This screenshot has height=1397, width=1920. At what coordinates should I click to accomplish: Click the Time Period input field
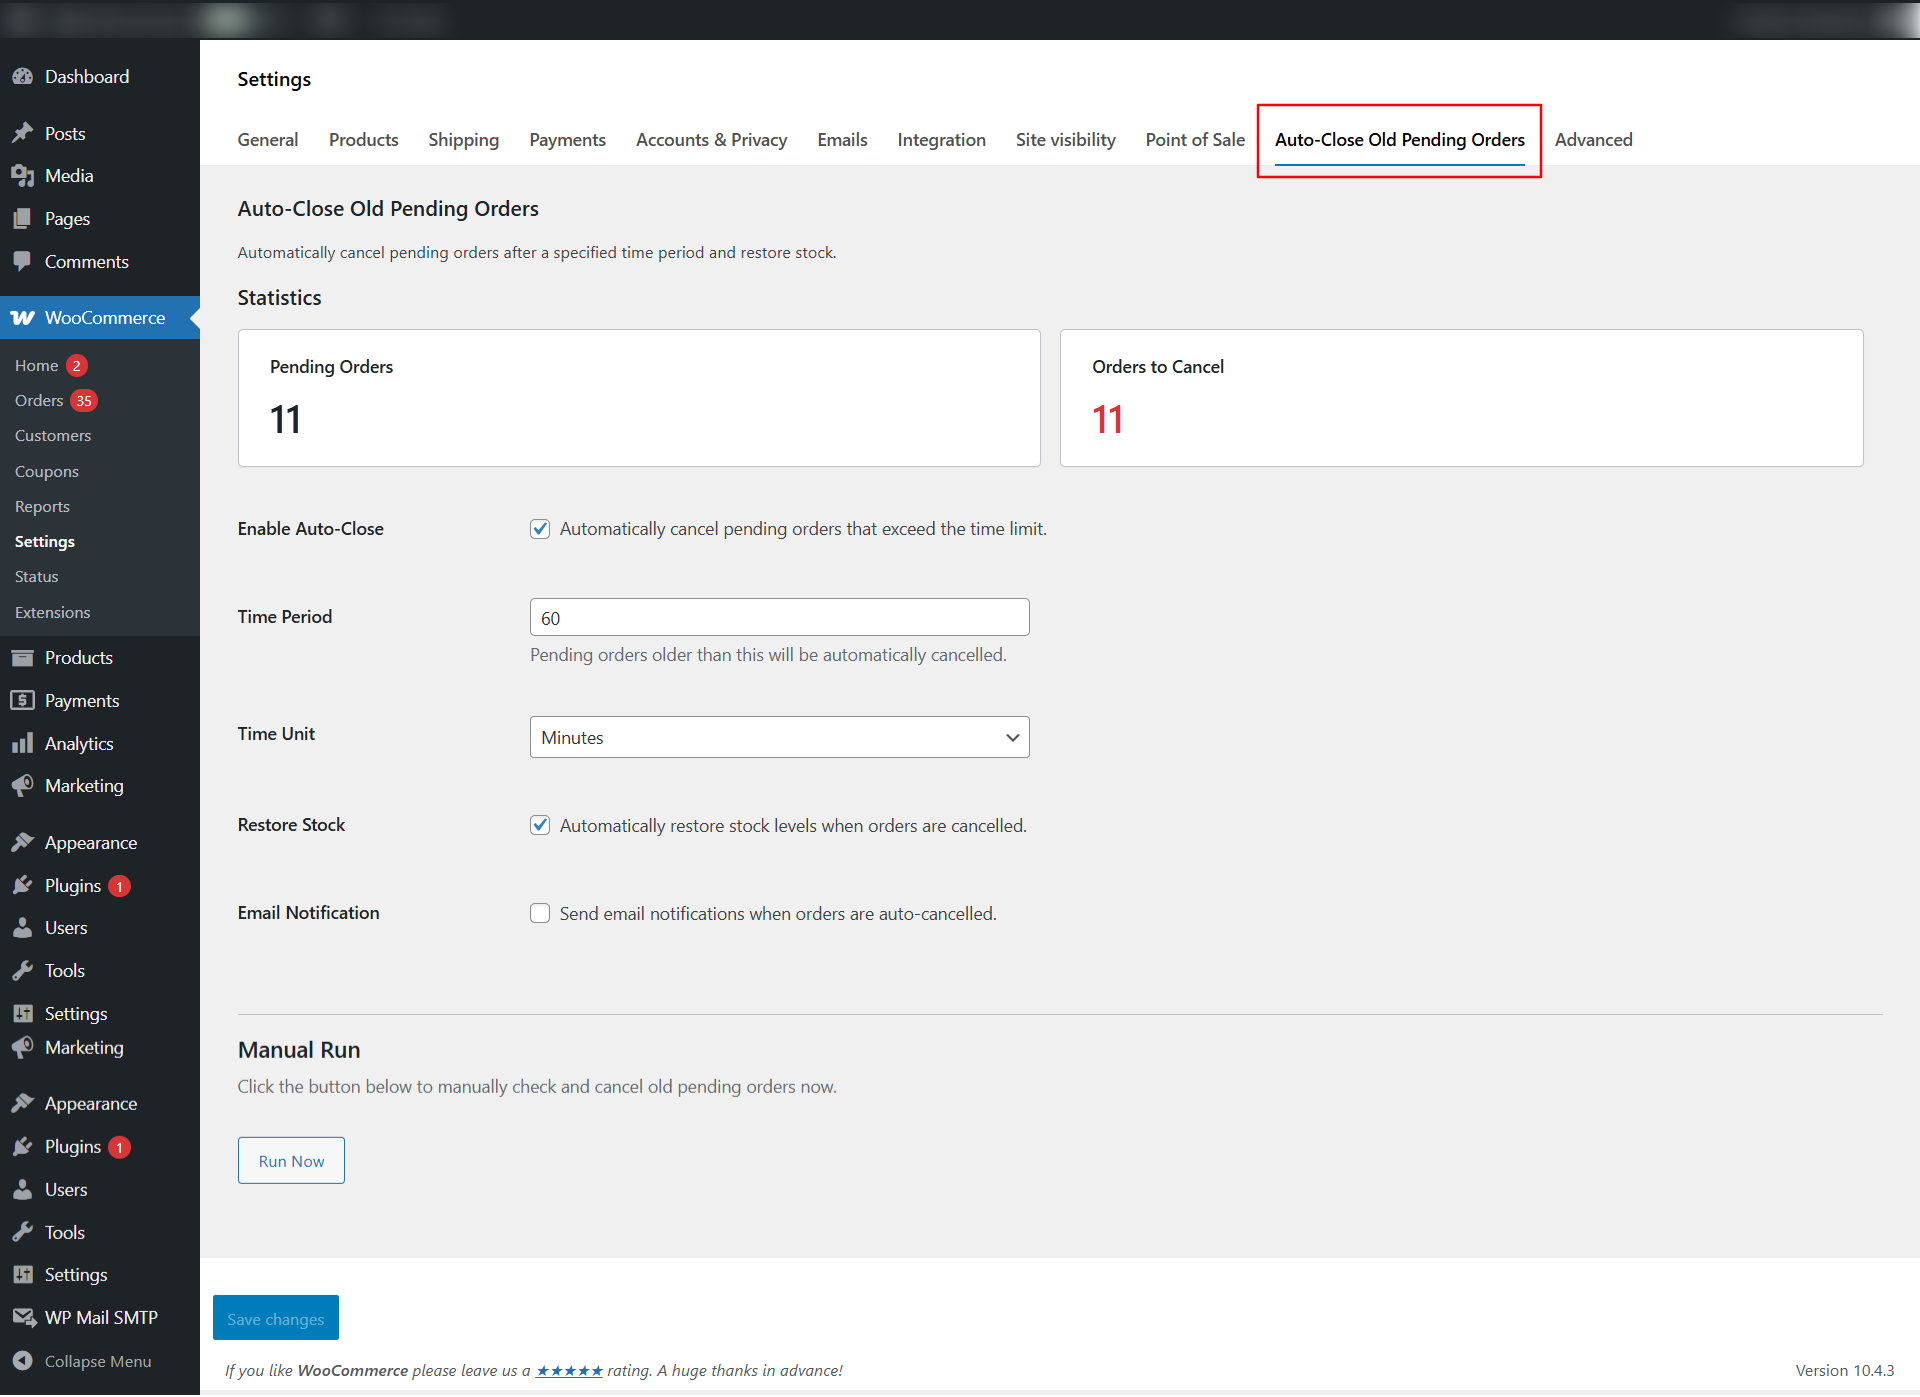tap(779, 617)
